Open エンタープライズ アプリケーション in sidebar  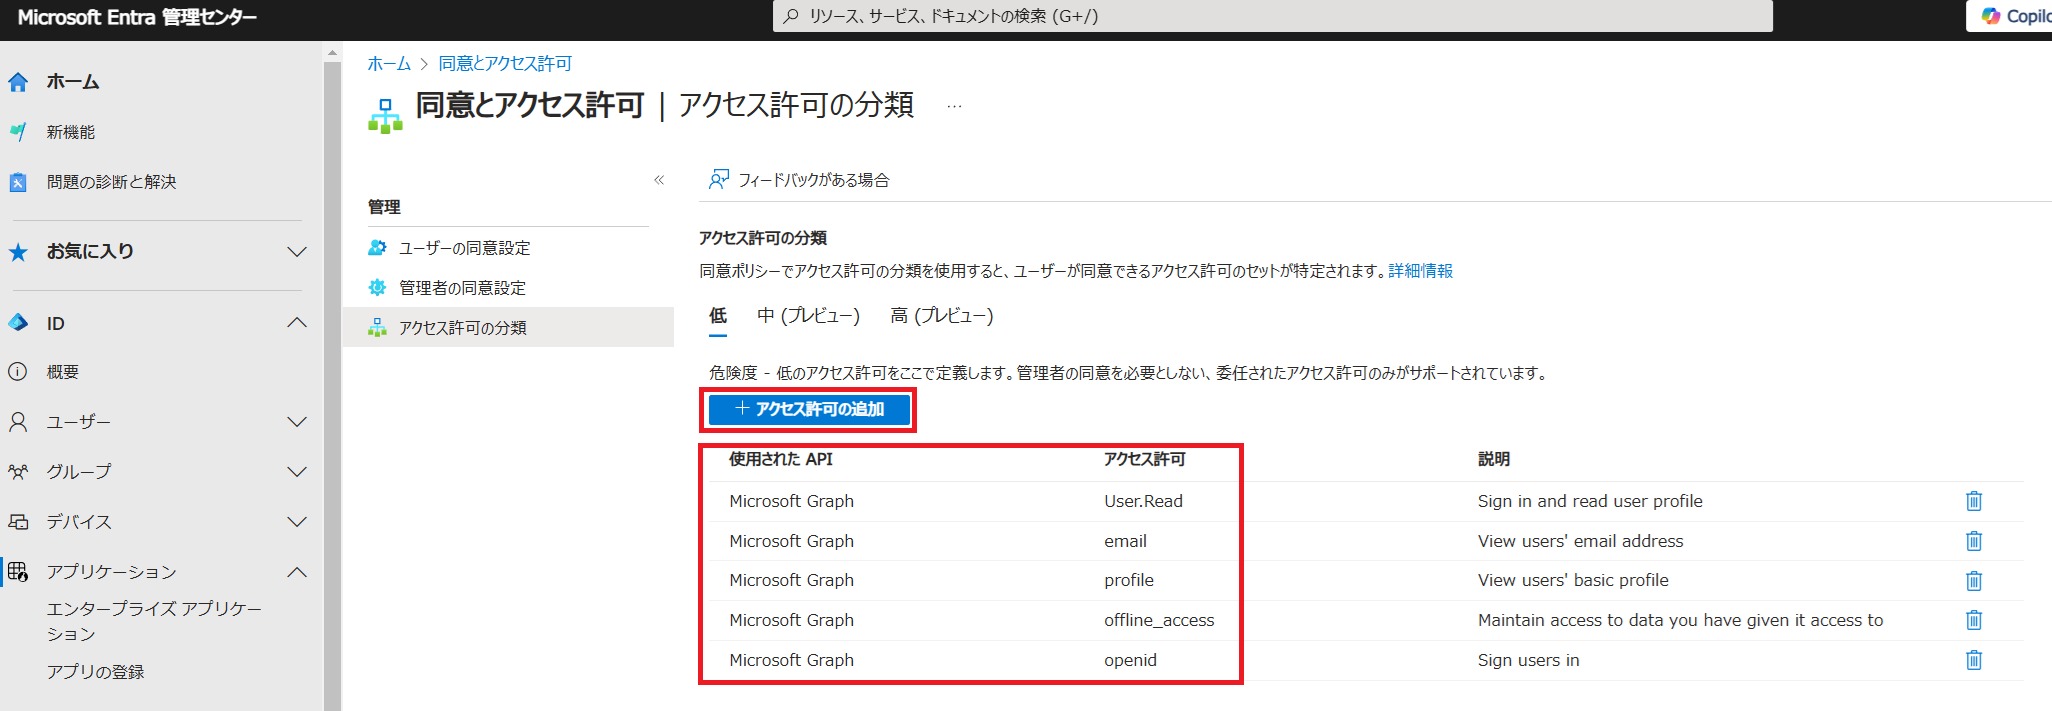(x=154, y=621)
